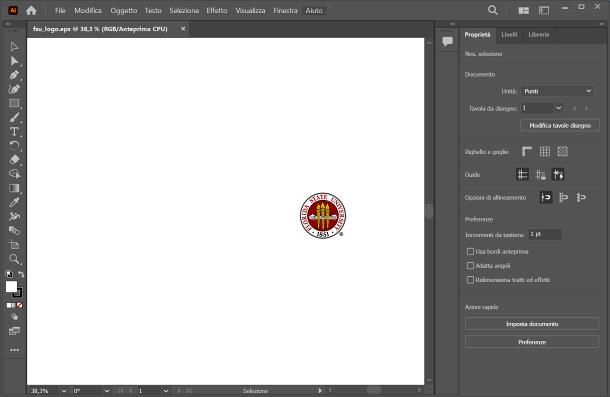Select the Paintbrush tool
610x397 pixels.
click(x=14, y=117)
